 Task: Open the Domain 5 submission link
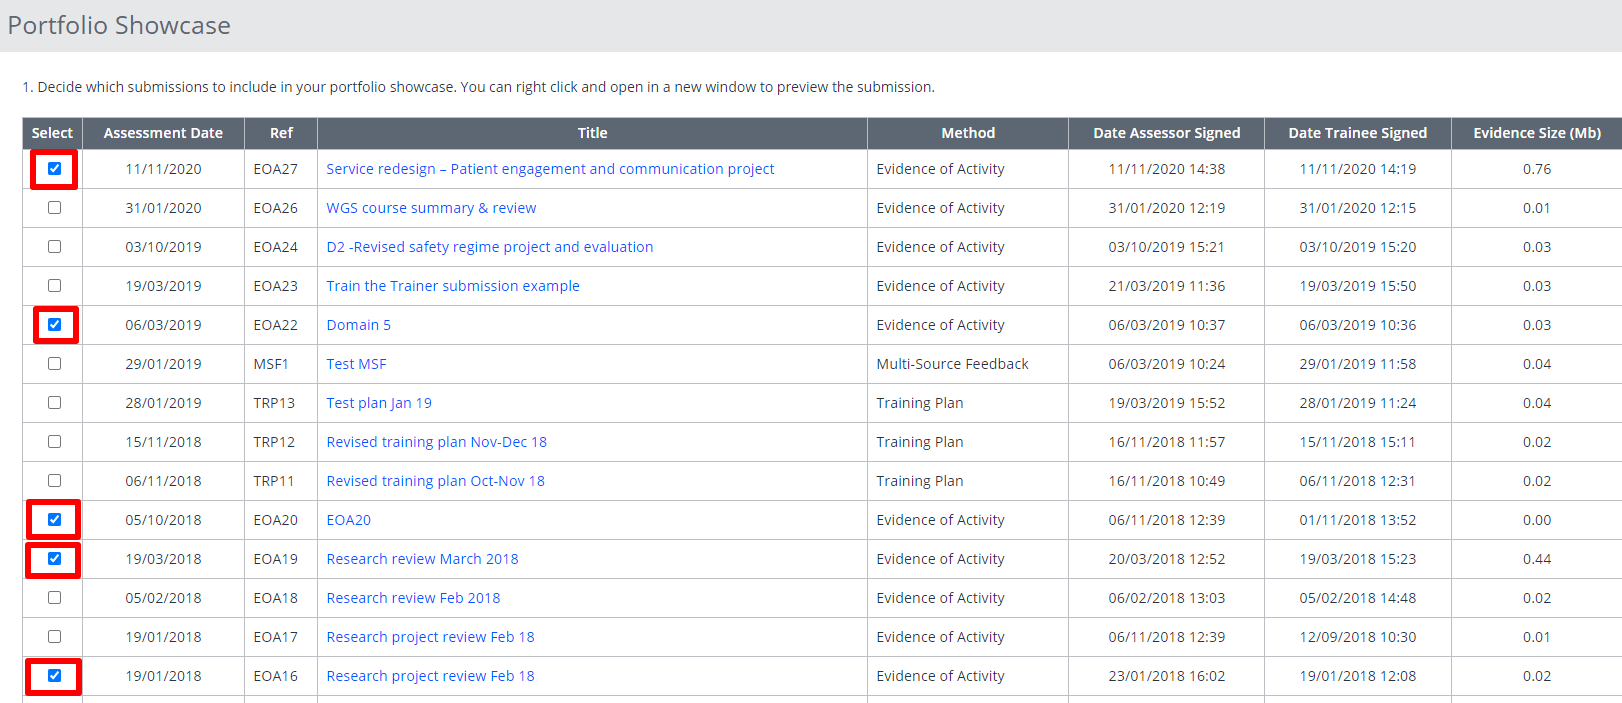tap(359, 325)
